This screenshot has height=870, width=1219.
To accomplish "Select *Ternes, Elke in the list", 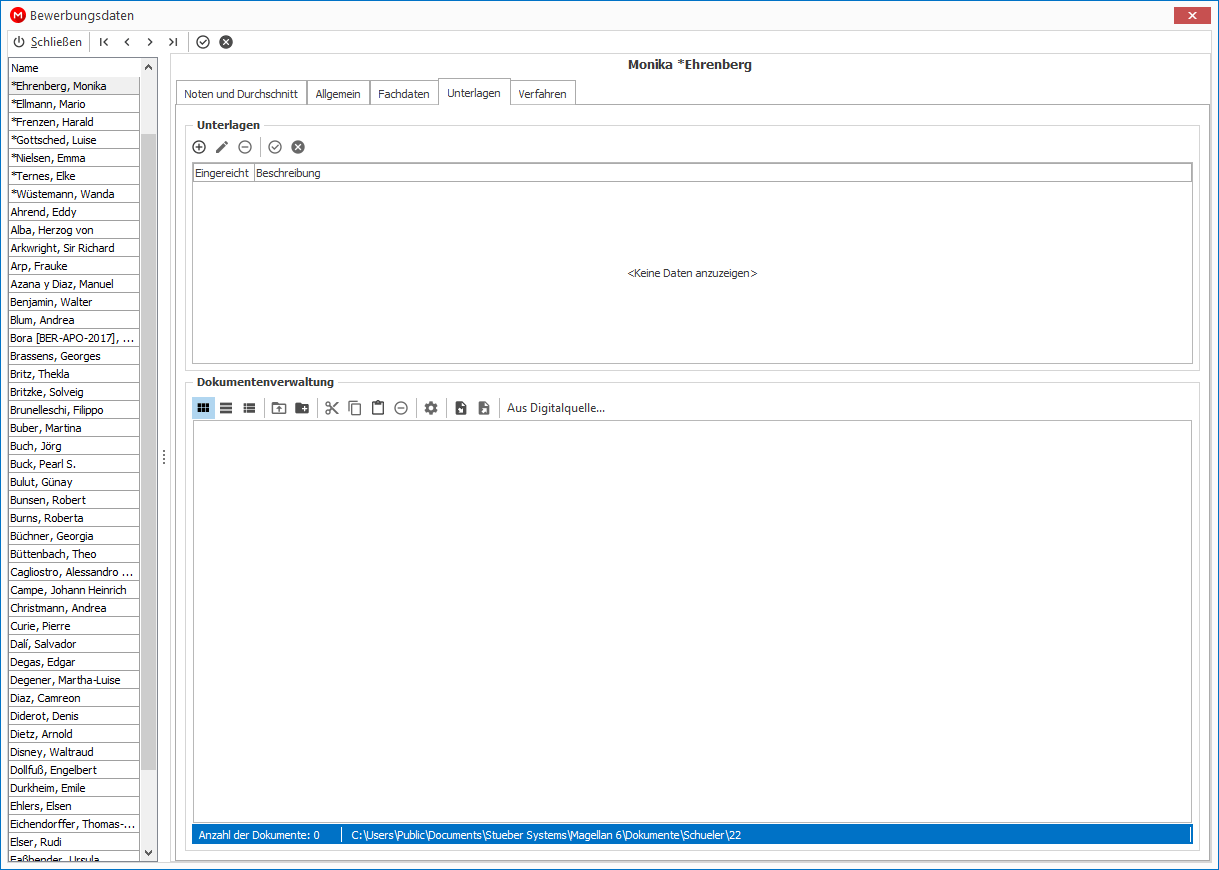I will (x=74, y=176).
